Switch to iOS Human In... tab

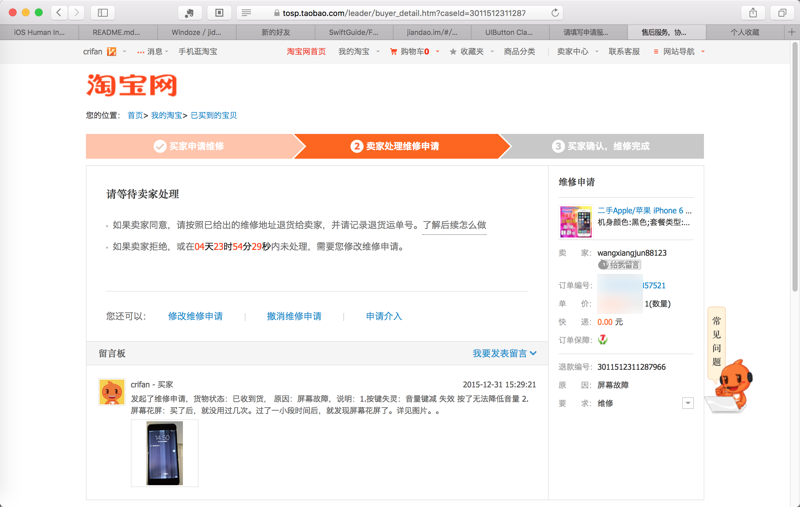(39, 32)
